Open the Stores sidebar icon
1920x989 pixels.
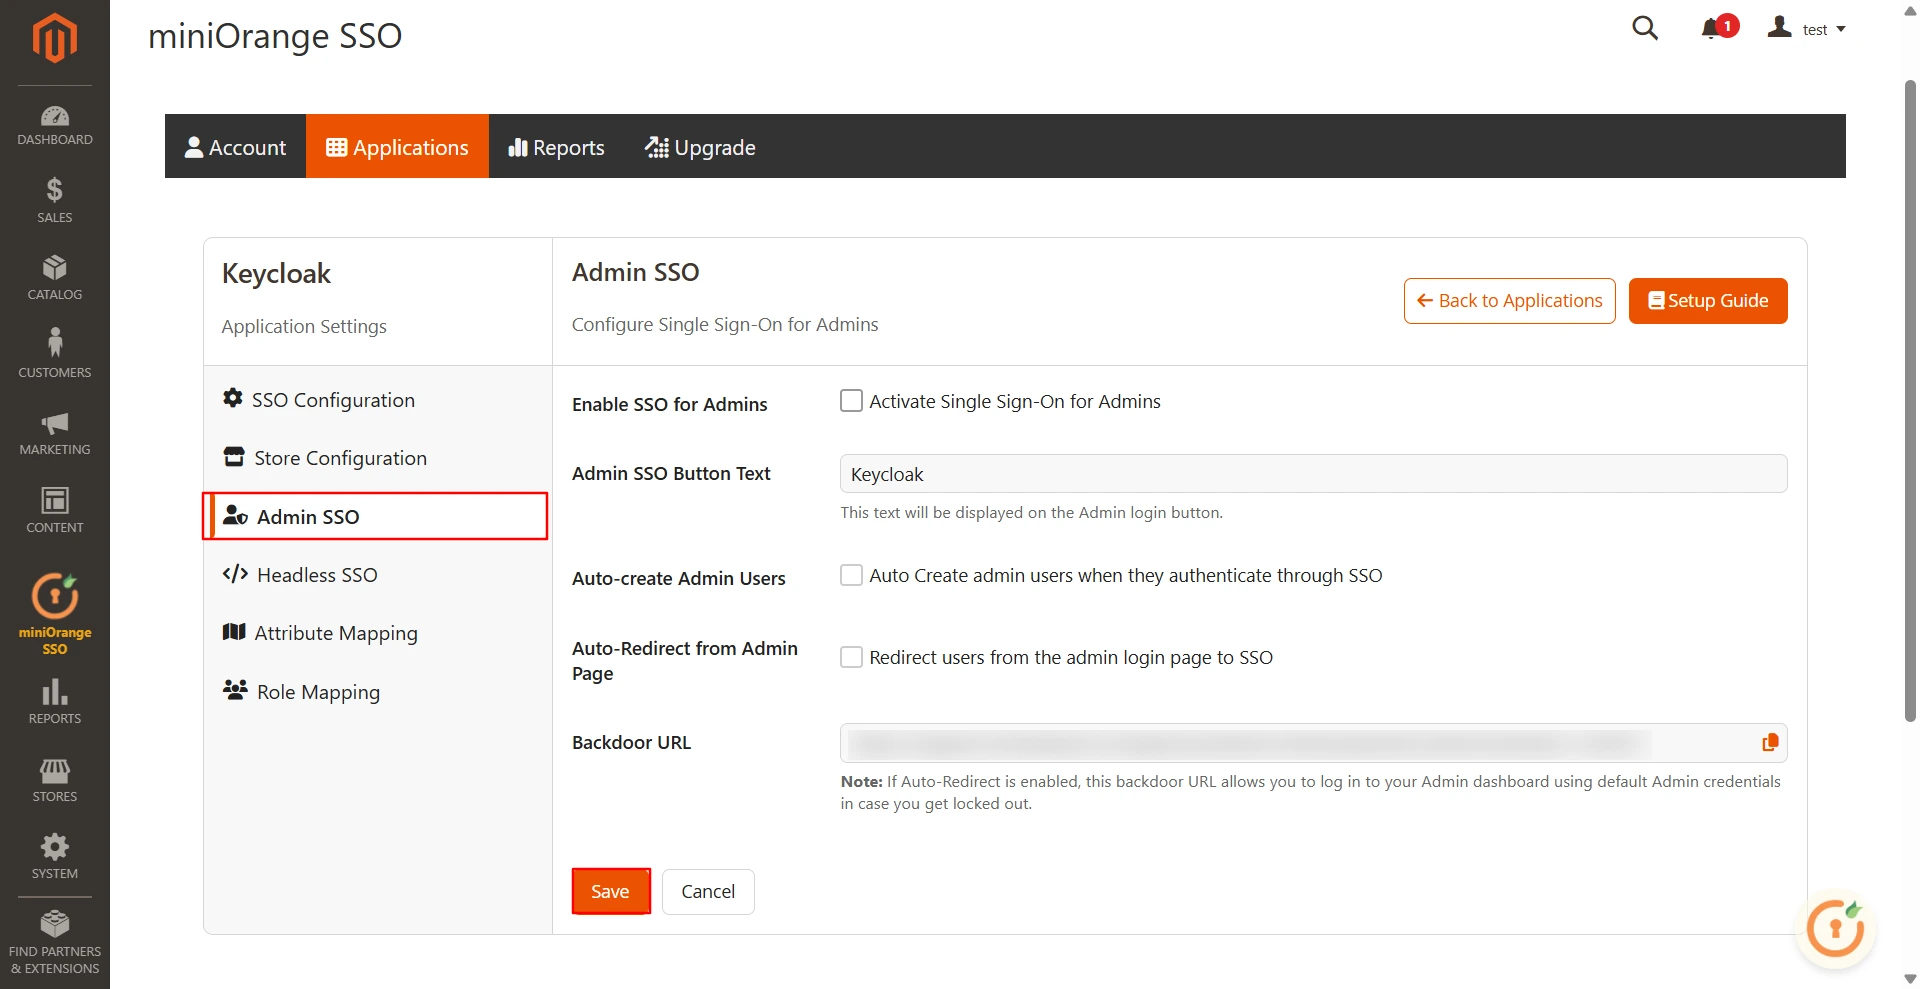[54, 776]
